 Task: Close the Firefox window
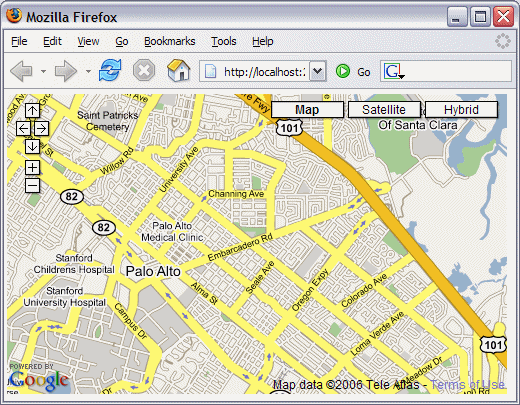(x=504, y=17)
